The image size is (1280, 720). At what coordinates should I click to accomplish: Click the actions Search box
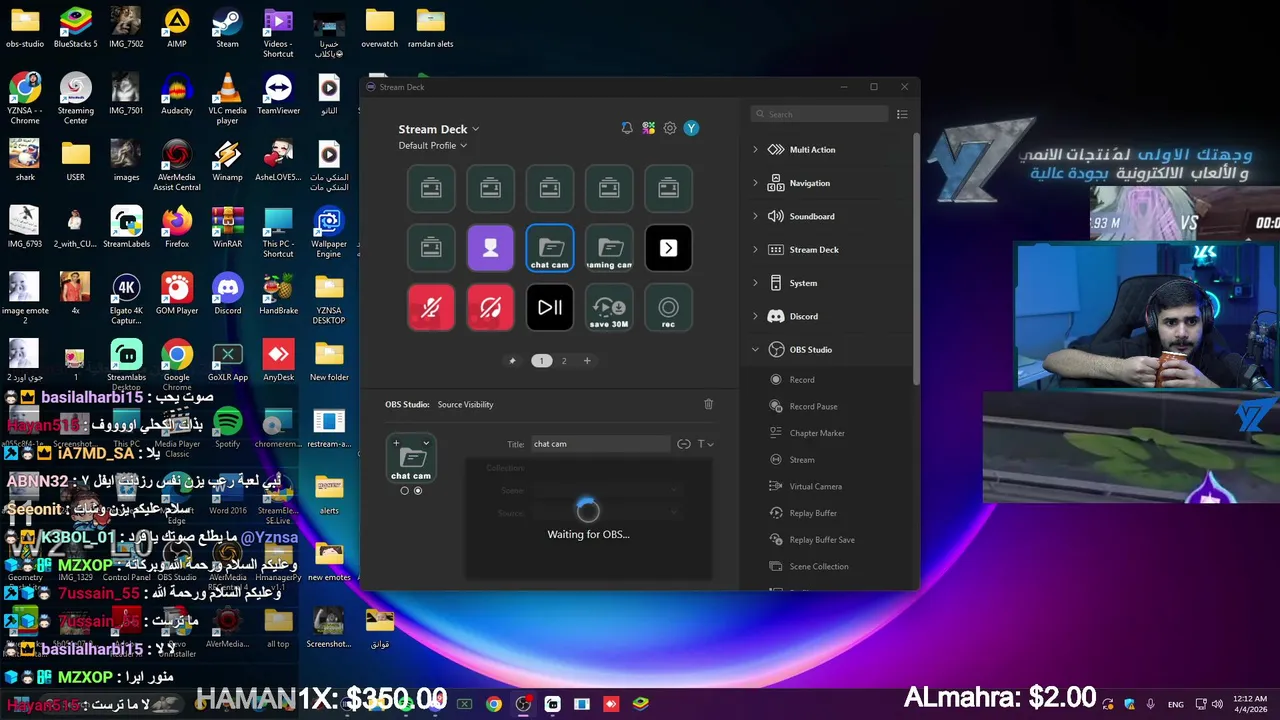(819, 114)
